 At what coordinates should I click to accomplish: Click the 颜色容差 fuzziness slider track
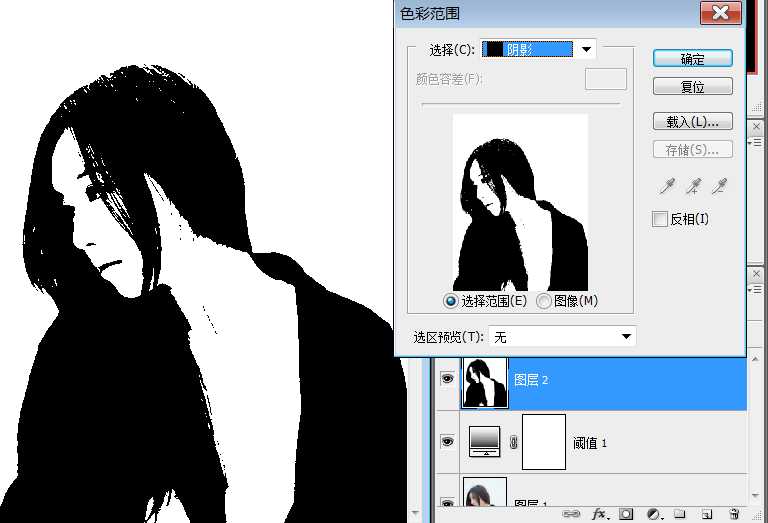click(x=521, y=104)
